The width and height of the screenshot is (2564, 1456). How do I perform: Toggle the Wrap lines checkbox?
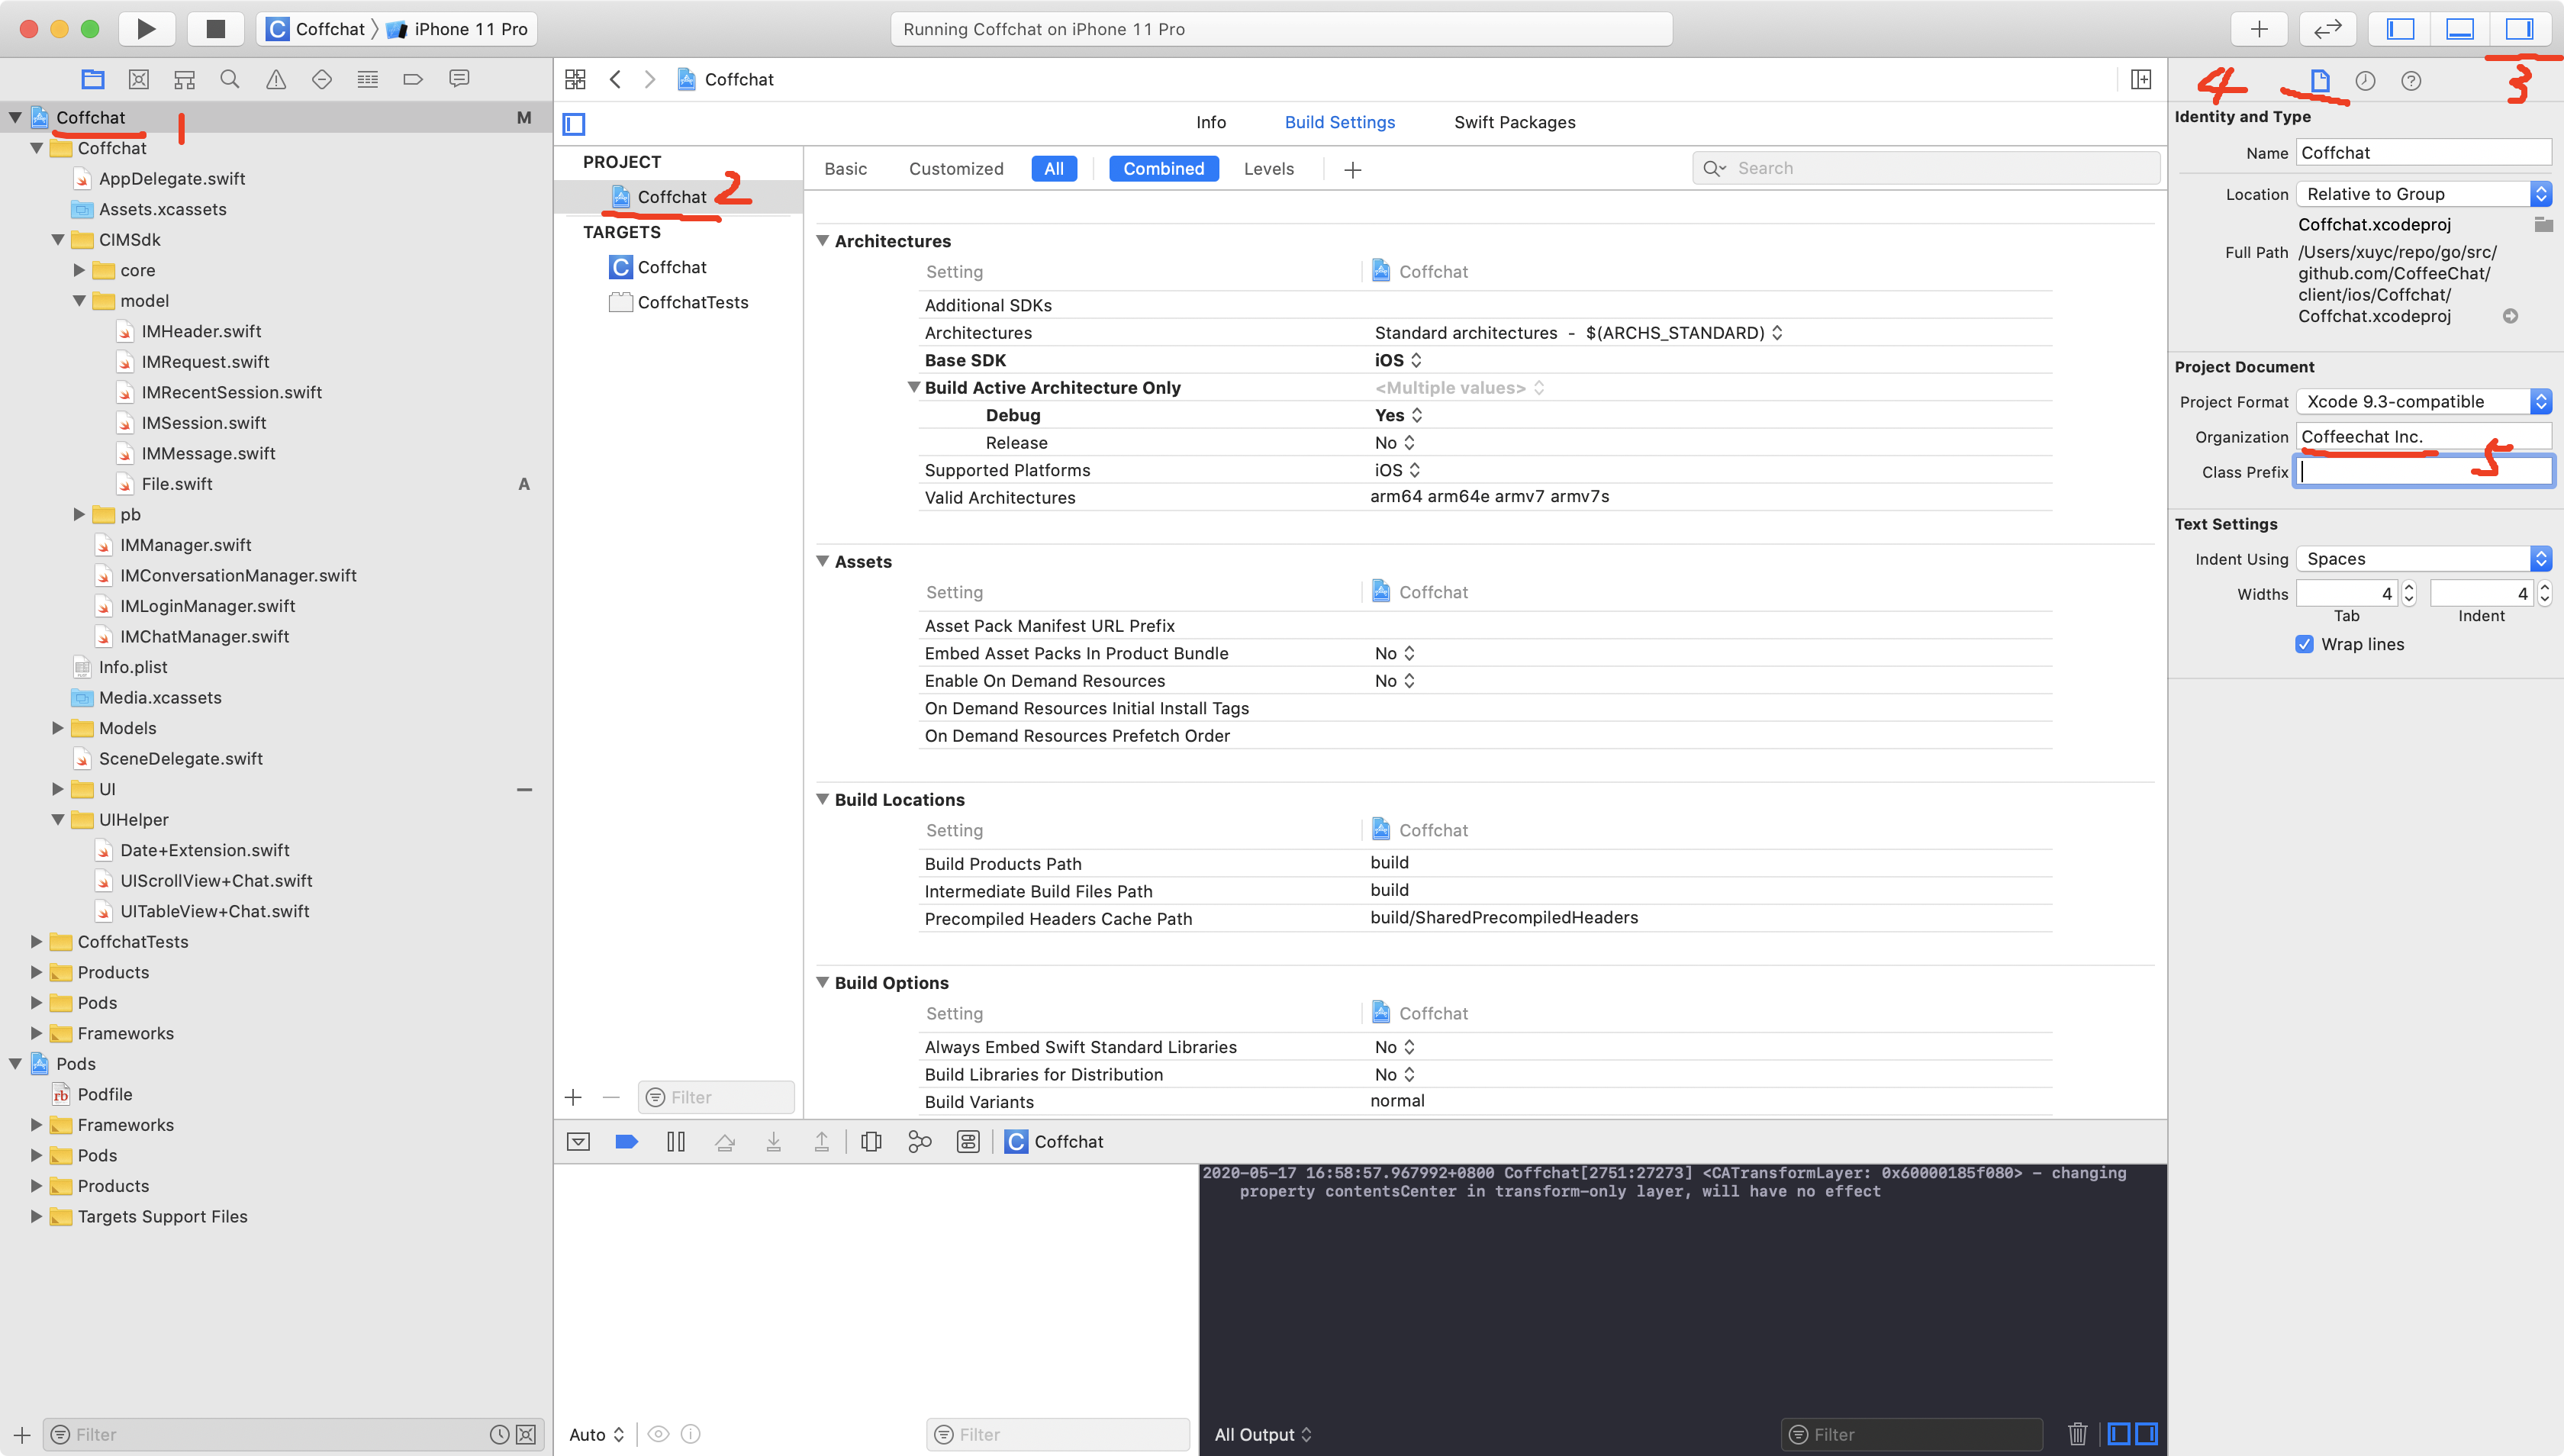click(x=2304, y=644)
